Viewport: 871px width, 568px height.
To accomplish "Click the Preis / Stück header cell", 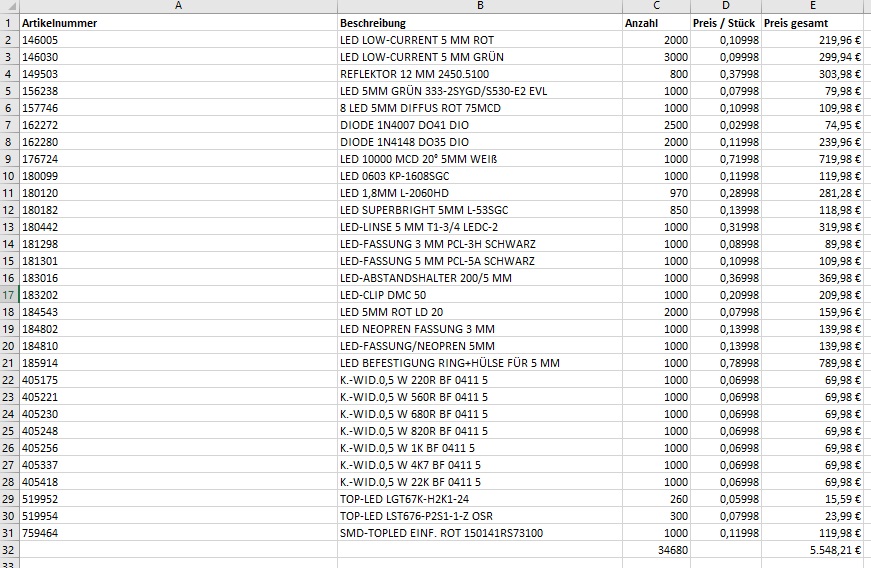I will [725, 23].
